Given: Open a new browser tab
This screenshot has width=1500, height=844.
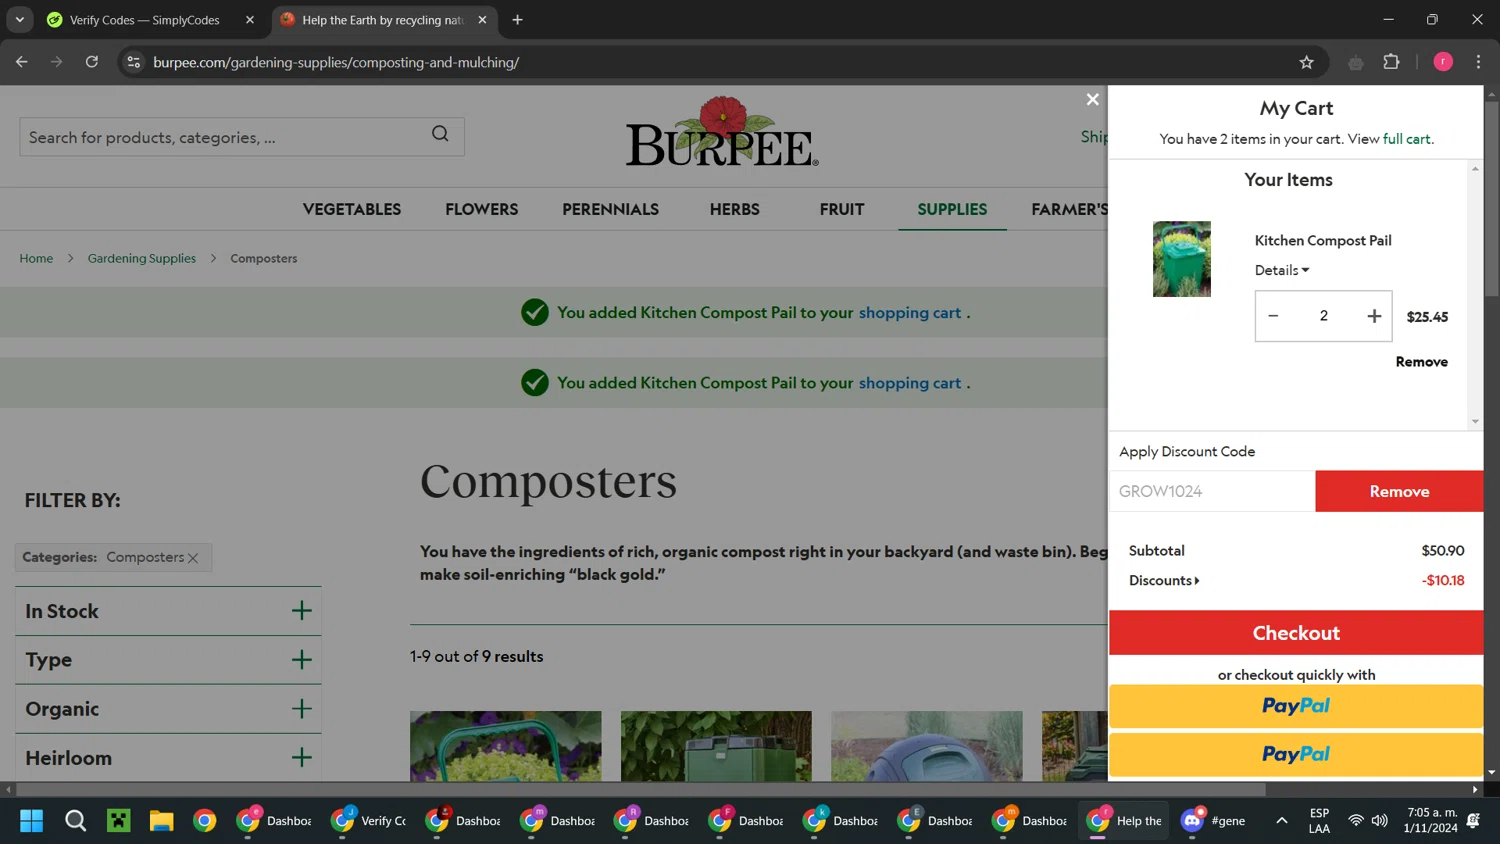Looking at the screenshot, I should (517, 20).
